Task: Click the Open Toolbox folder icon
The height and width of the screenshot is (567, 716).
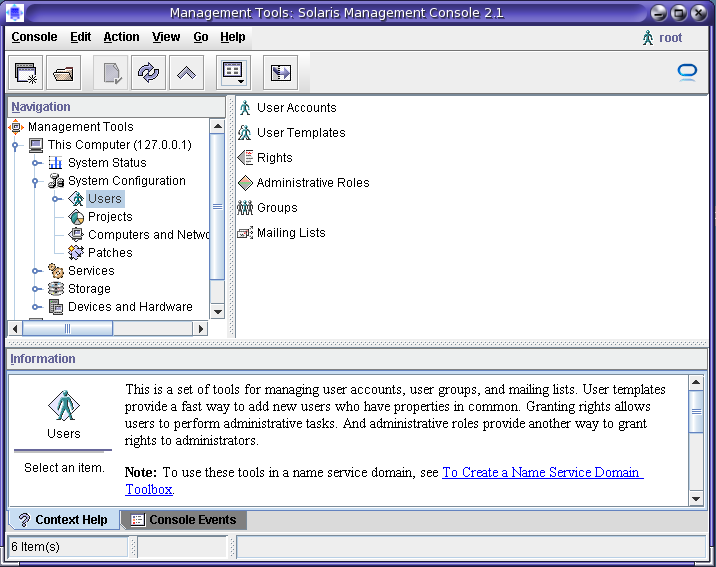Action: tap(63, 73)
